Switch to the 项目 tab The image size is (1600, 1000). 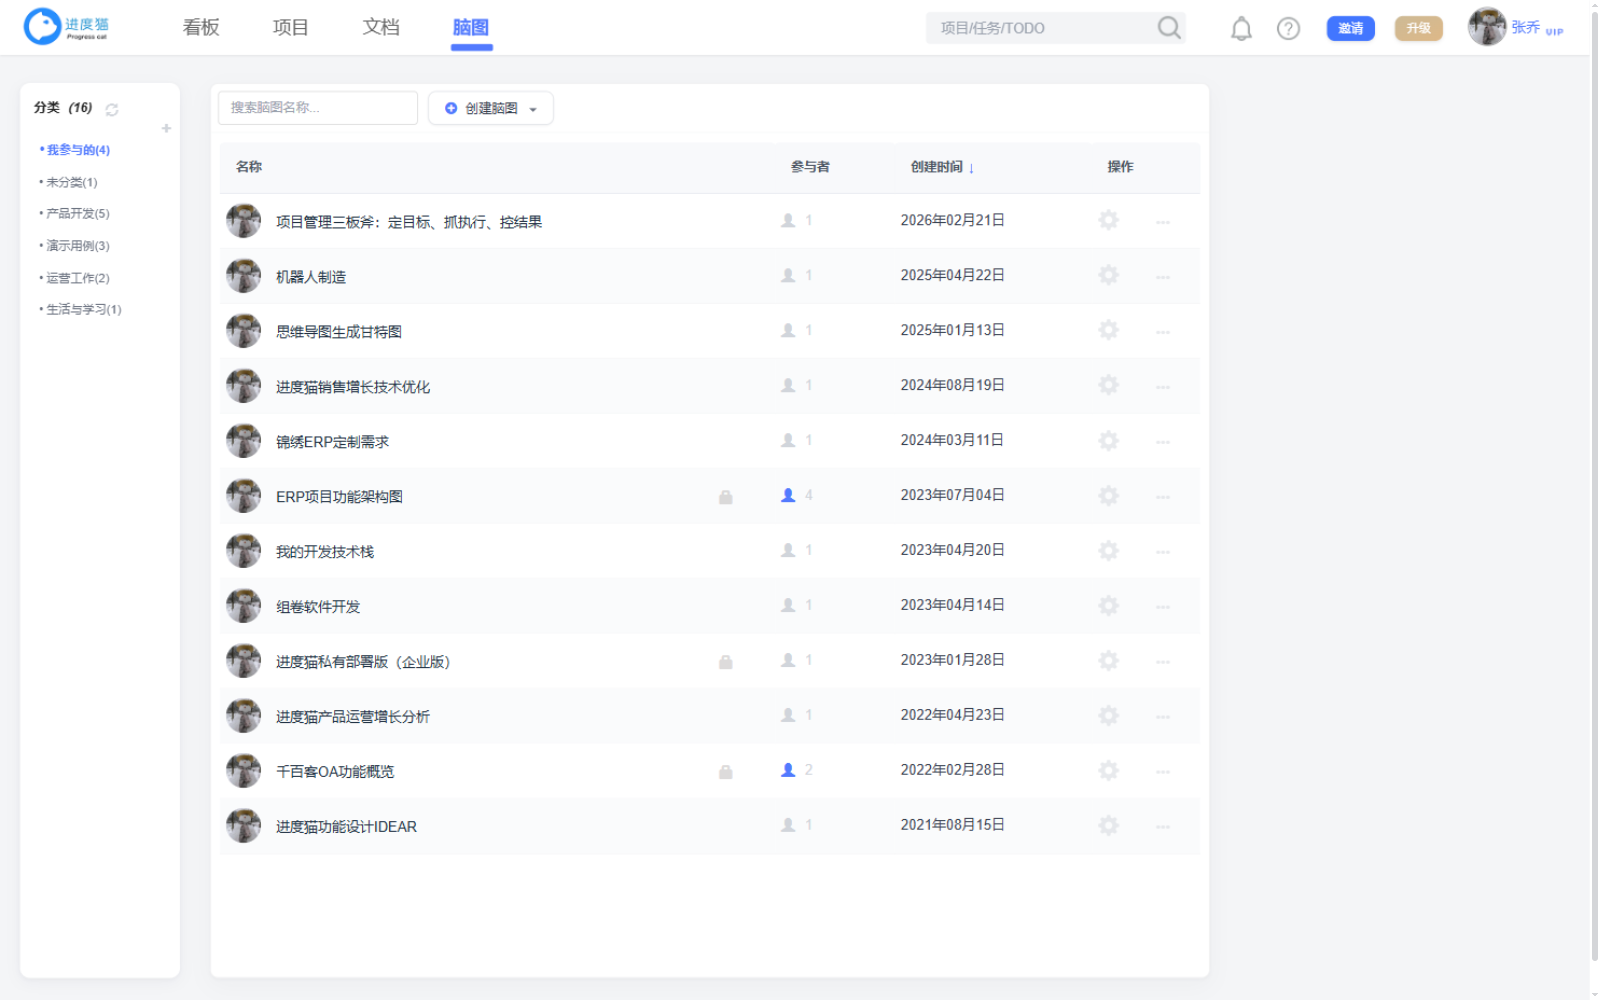[x=290, y=27]
